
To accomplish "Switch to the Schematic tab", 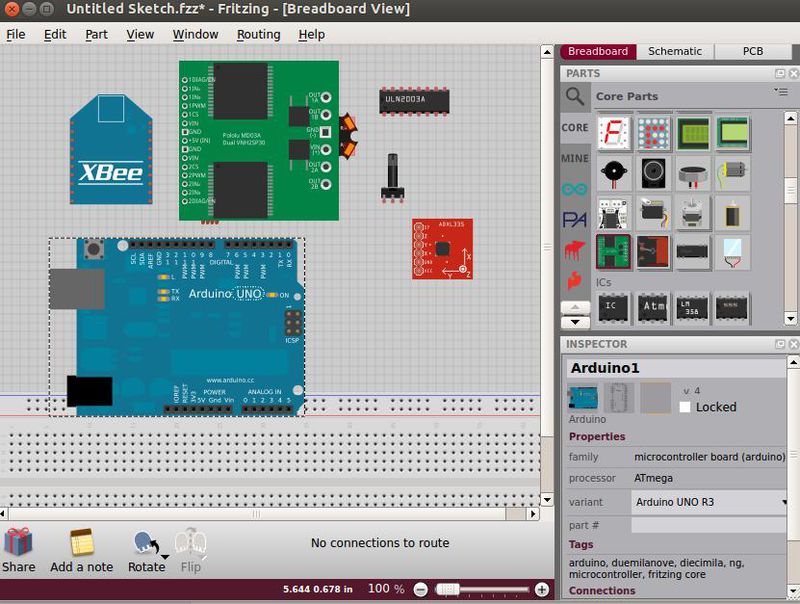I will tap(675, 51).
